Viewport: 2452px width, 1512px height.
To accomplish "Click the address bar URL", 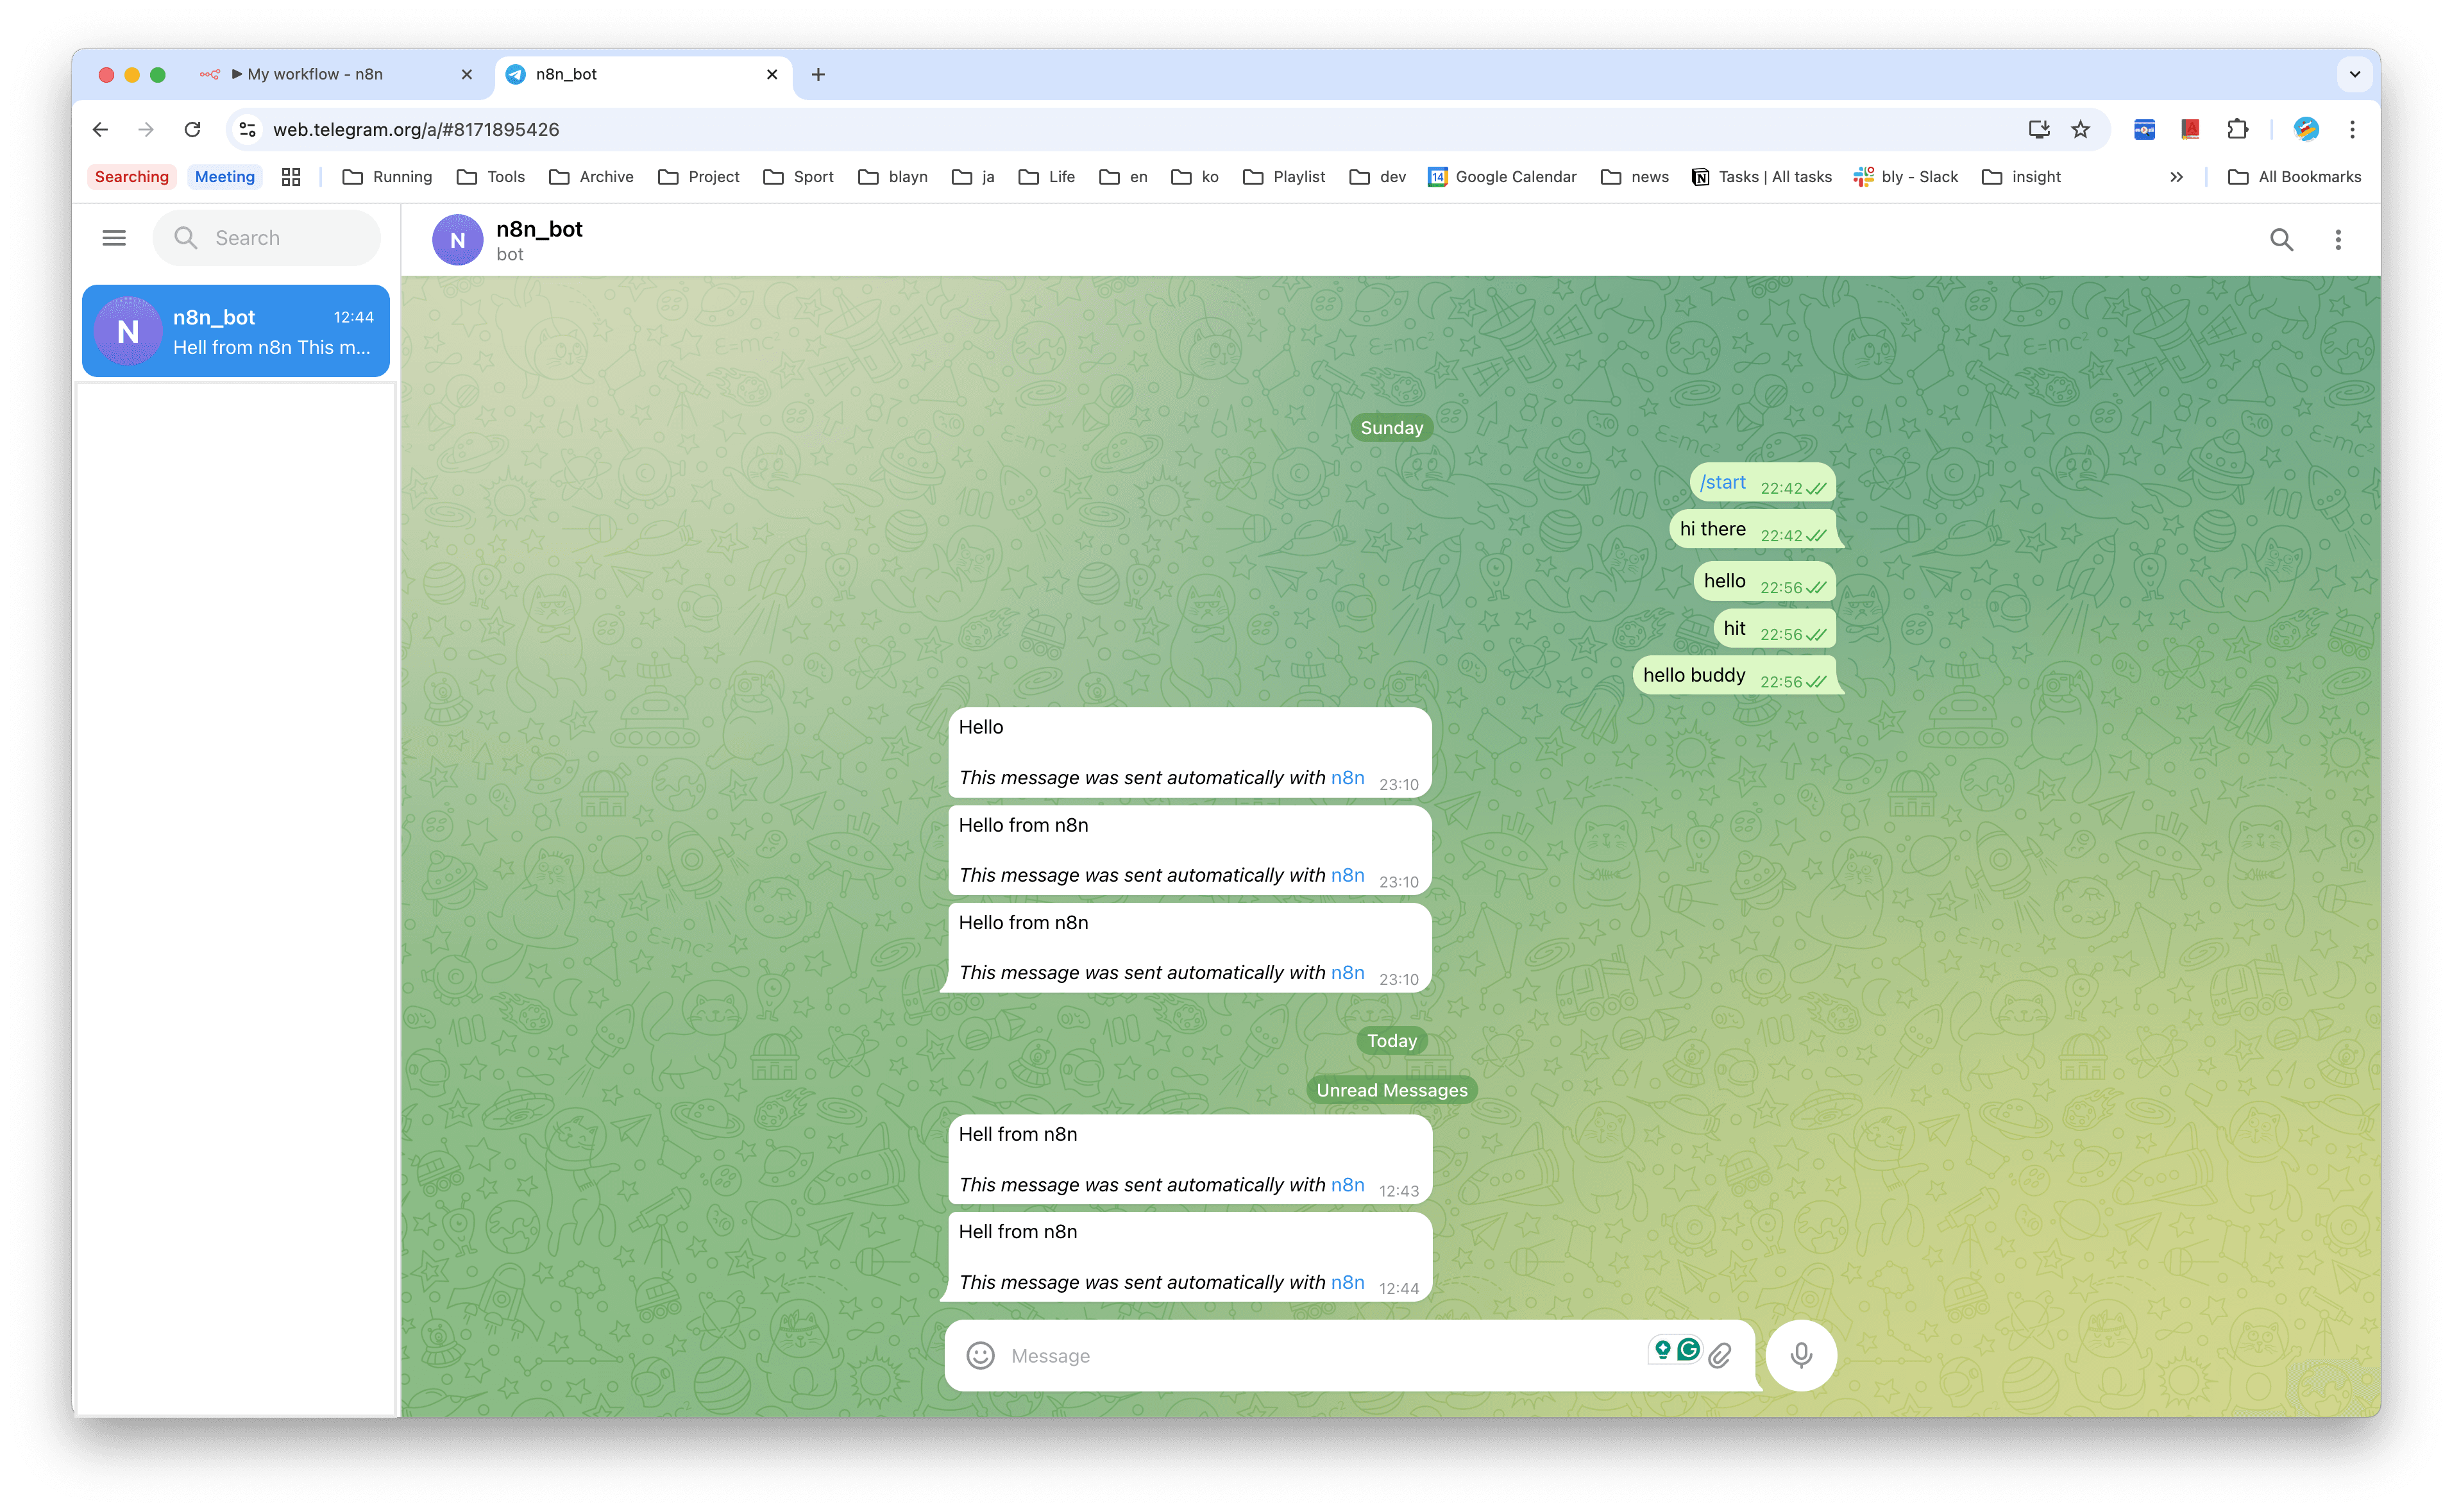I will (416, 129).
